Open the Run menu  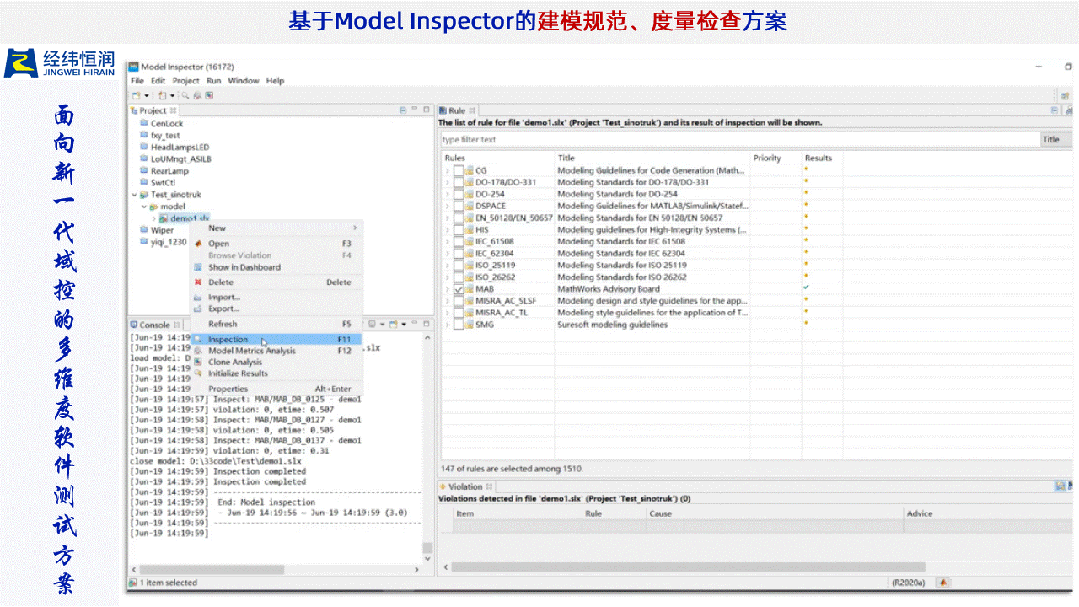214,81
